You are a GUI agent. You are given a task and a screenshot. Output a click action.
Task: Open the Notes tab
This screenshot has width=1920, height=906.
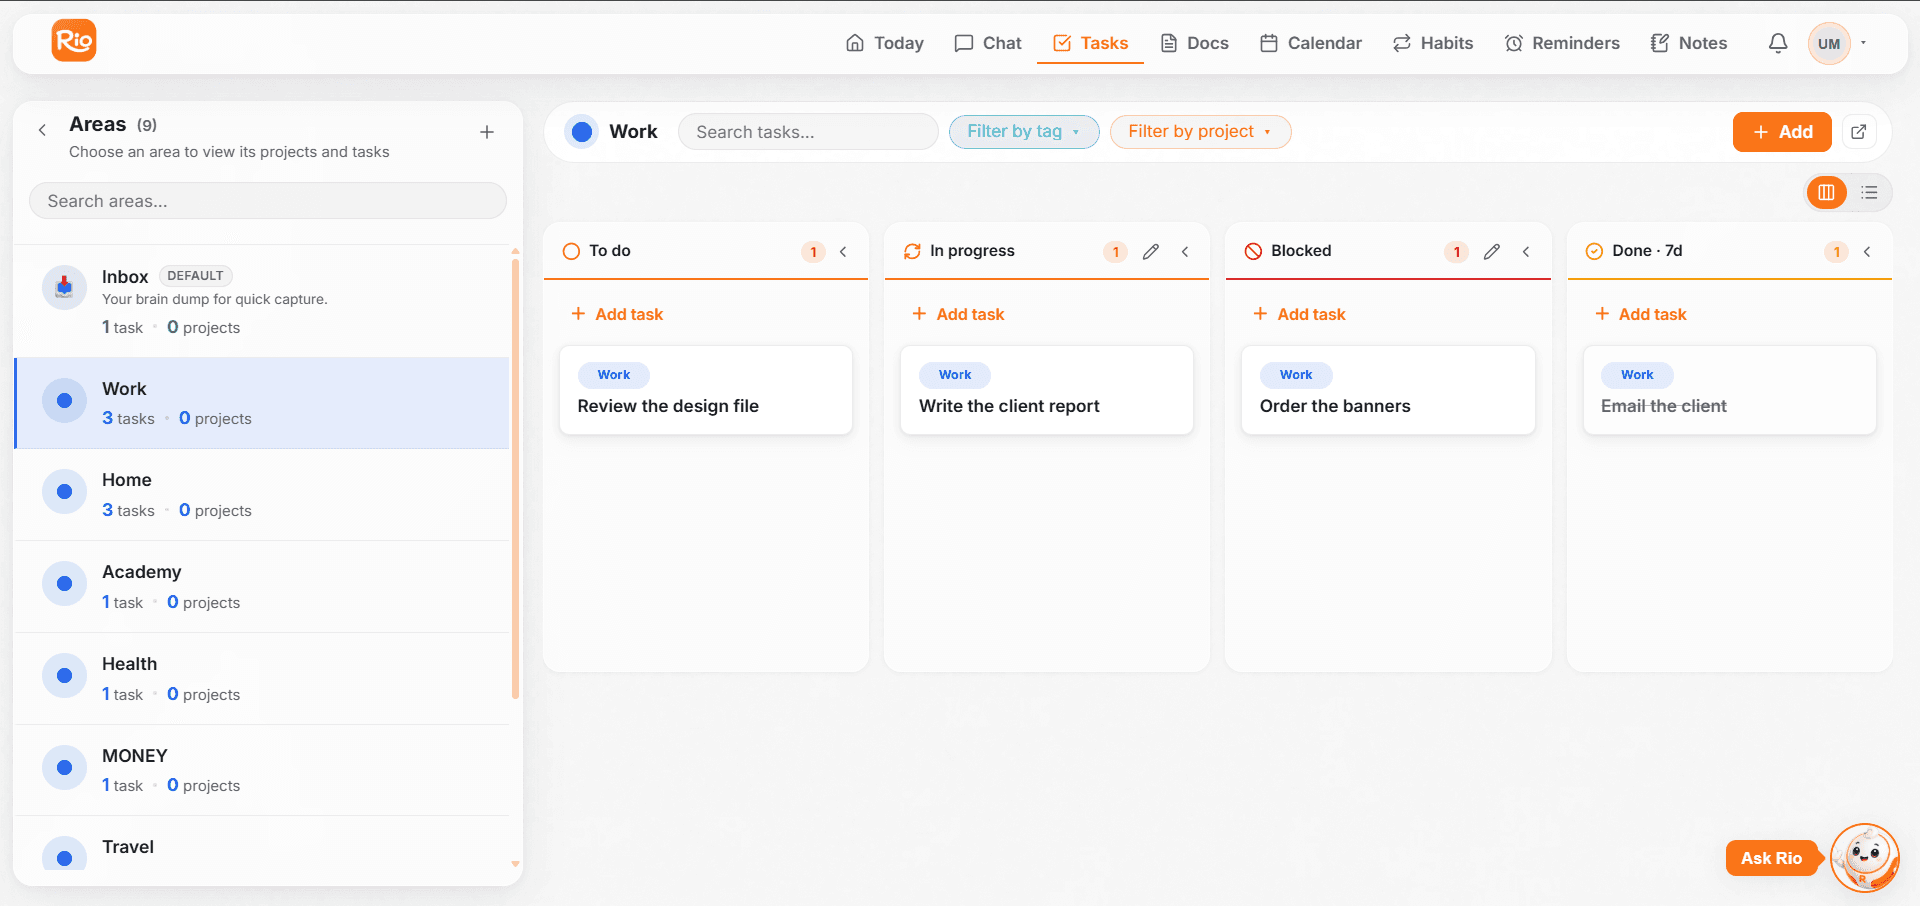[1689, 43]
